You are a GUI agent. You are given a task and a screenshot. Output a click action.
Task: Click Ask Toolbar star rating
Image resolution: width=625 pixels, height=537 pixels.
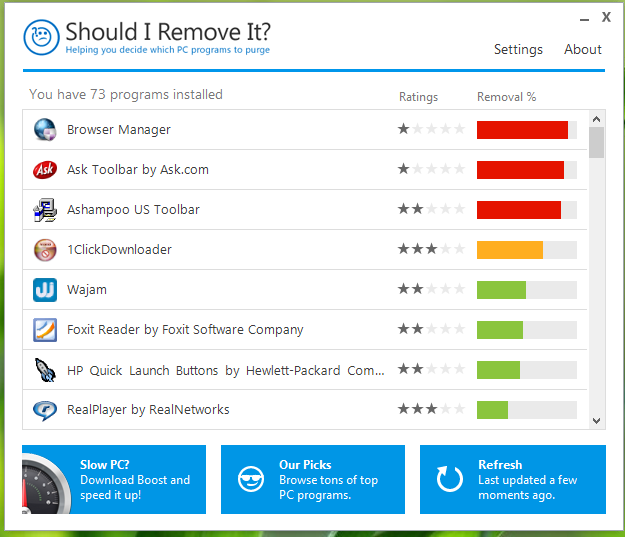pos(431,169)
